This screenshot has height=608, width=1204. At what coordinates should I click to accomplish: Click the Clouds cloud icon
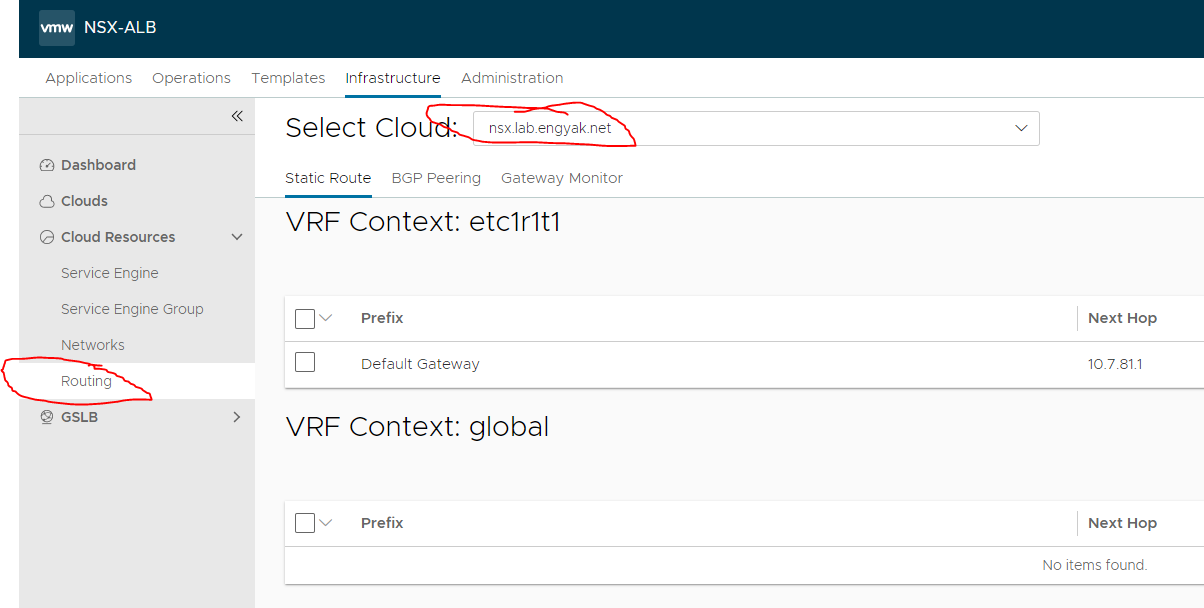[x=46, y=201]
